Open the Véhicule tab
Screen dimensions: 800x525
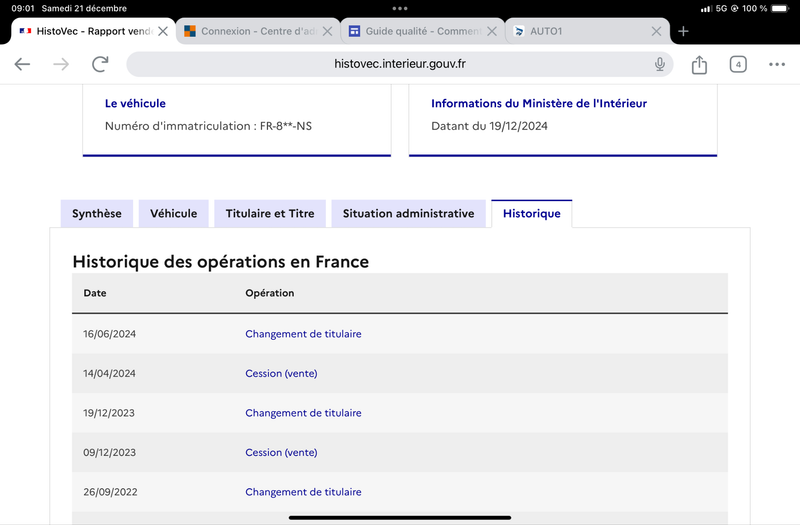pyautogui.click(x=173, y=213)
